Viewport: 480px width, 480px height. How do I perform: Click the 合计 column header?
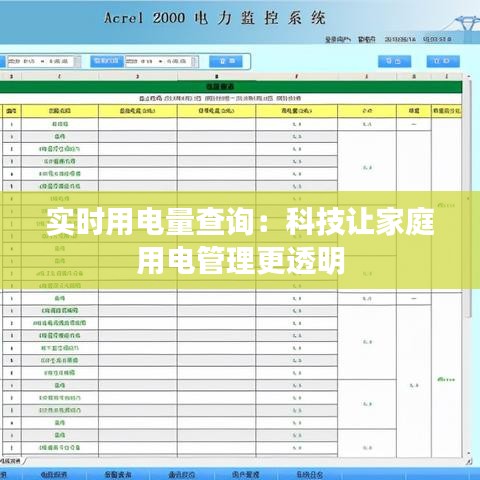(x=367, y=111)
